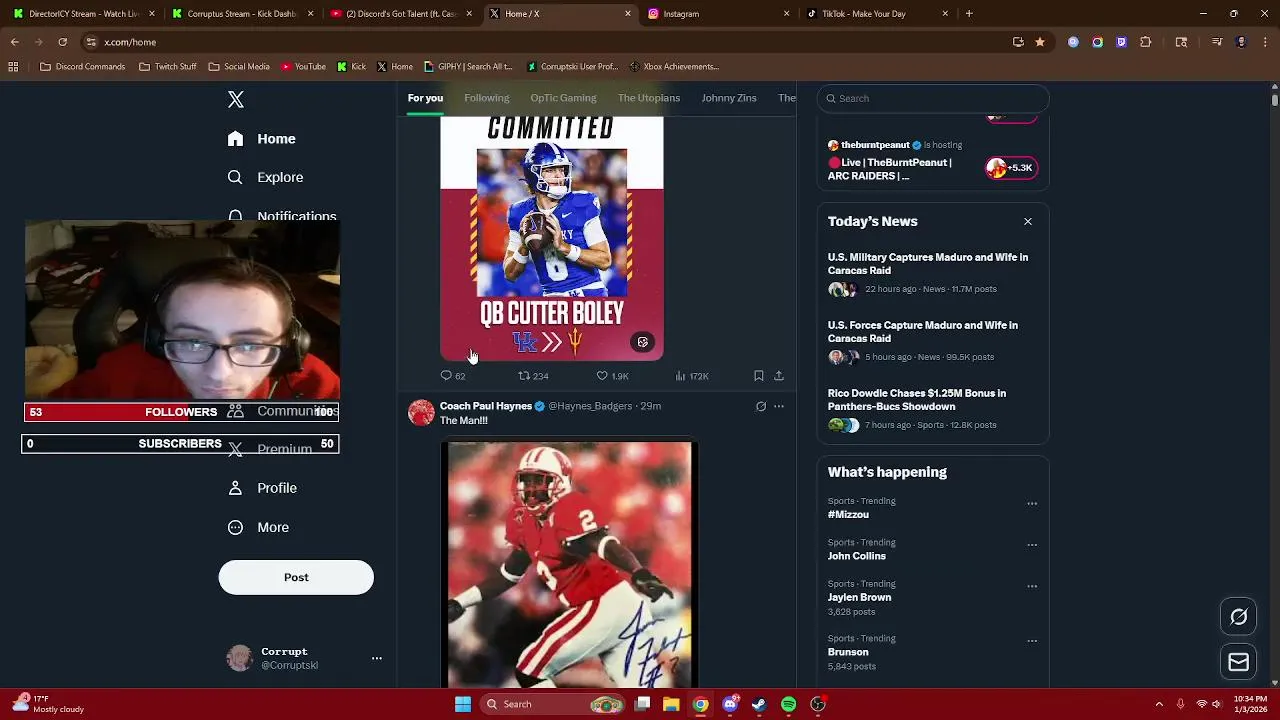View analytics of QB Cutter Boley post
This screenshot has height=720, width=1280.
click(x=692, y=376)
